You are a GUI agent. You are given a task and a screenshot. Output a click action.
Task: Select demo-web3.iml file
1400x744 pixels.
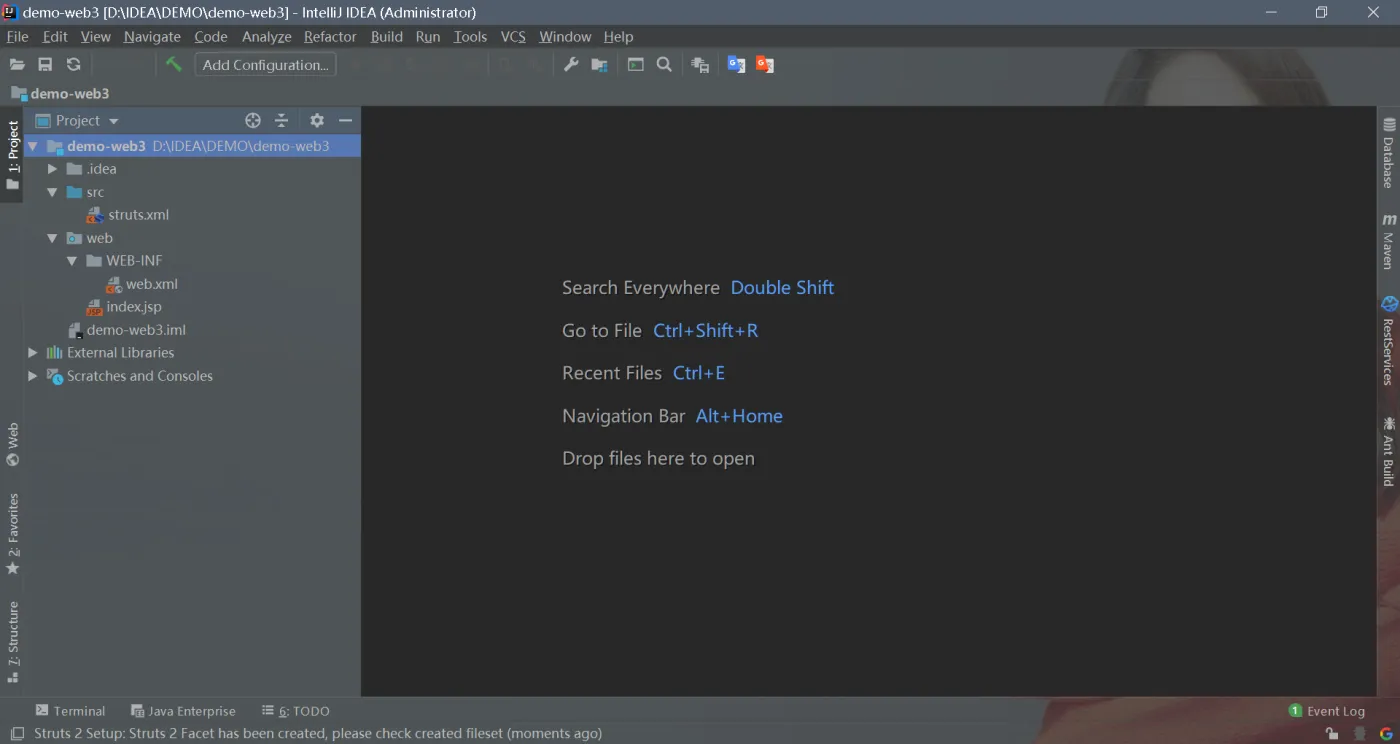pos(136,330)
